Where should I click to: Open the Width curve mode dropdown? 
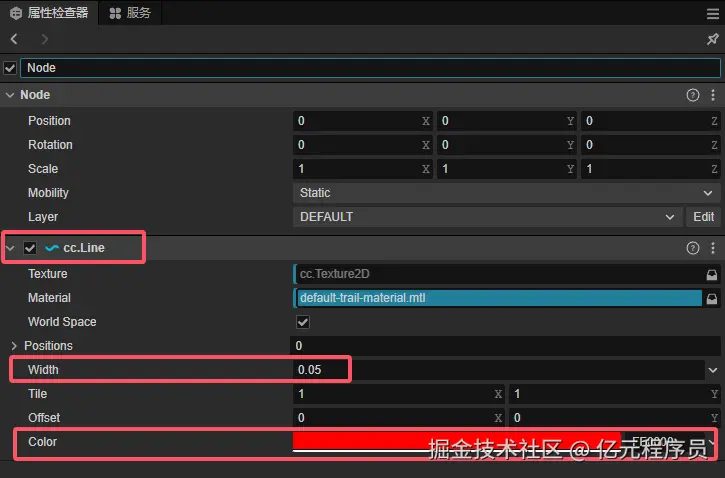click(x=713, y=370)
